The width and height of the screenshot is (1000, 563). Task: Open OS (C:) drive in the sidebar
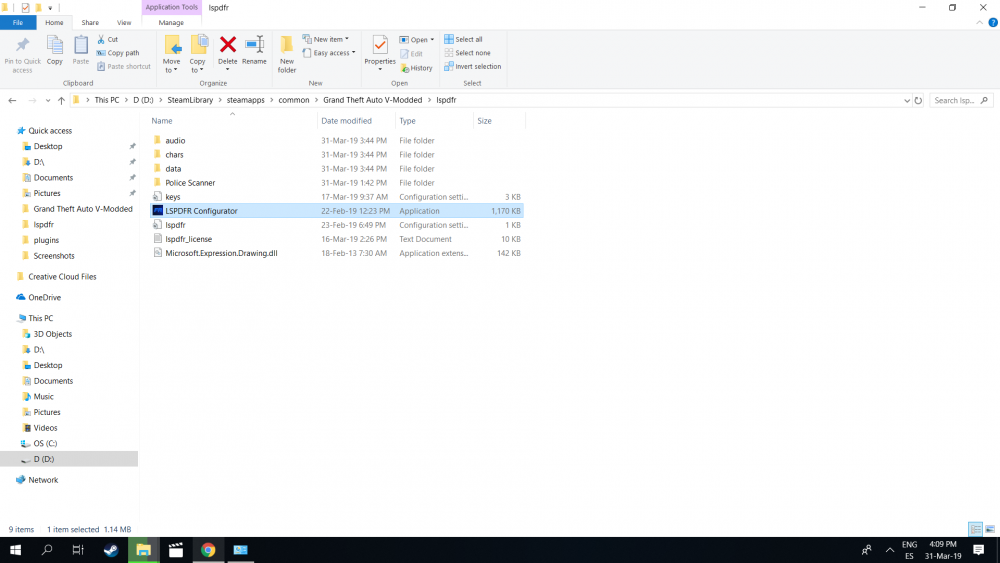(x=45, y=443)
